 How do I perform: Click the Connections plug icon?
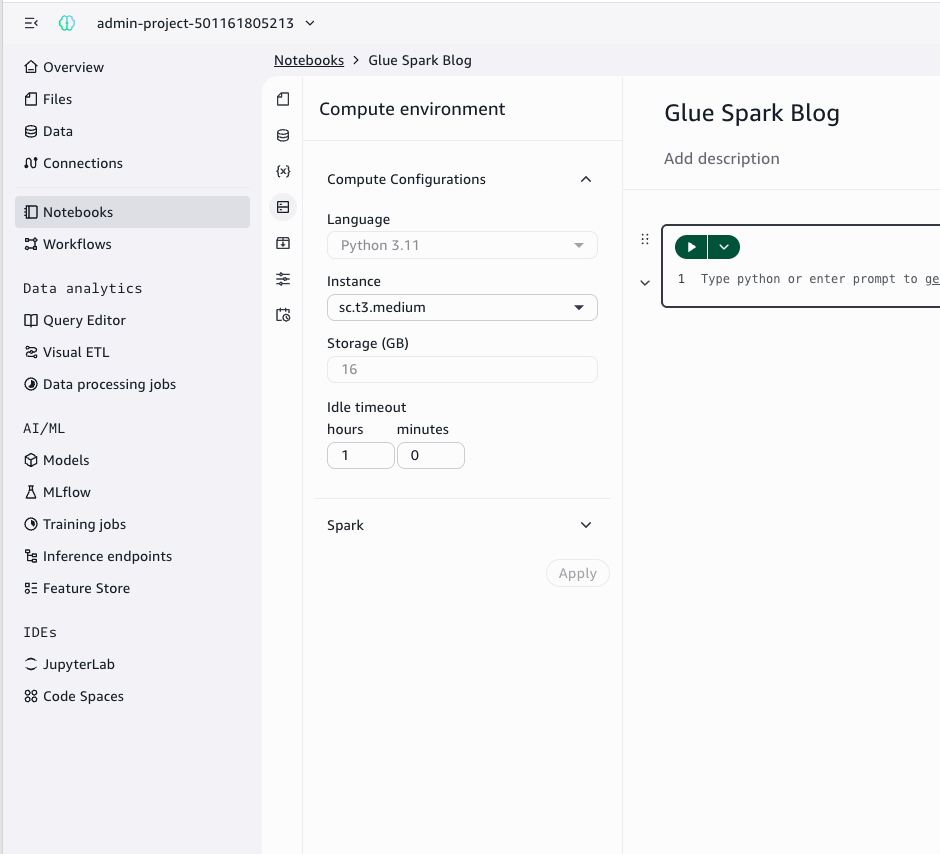tap(31, 163)
